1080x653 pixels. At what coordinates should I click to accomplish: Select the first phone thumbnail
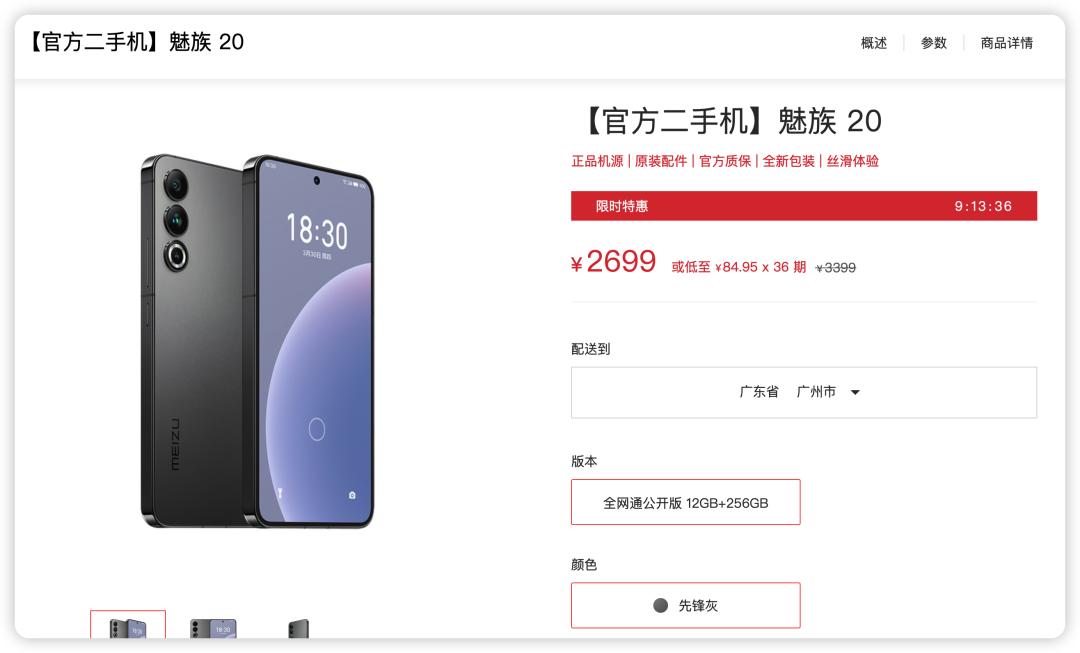click(x=128, y=625)
